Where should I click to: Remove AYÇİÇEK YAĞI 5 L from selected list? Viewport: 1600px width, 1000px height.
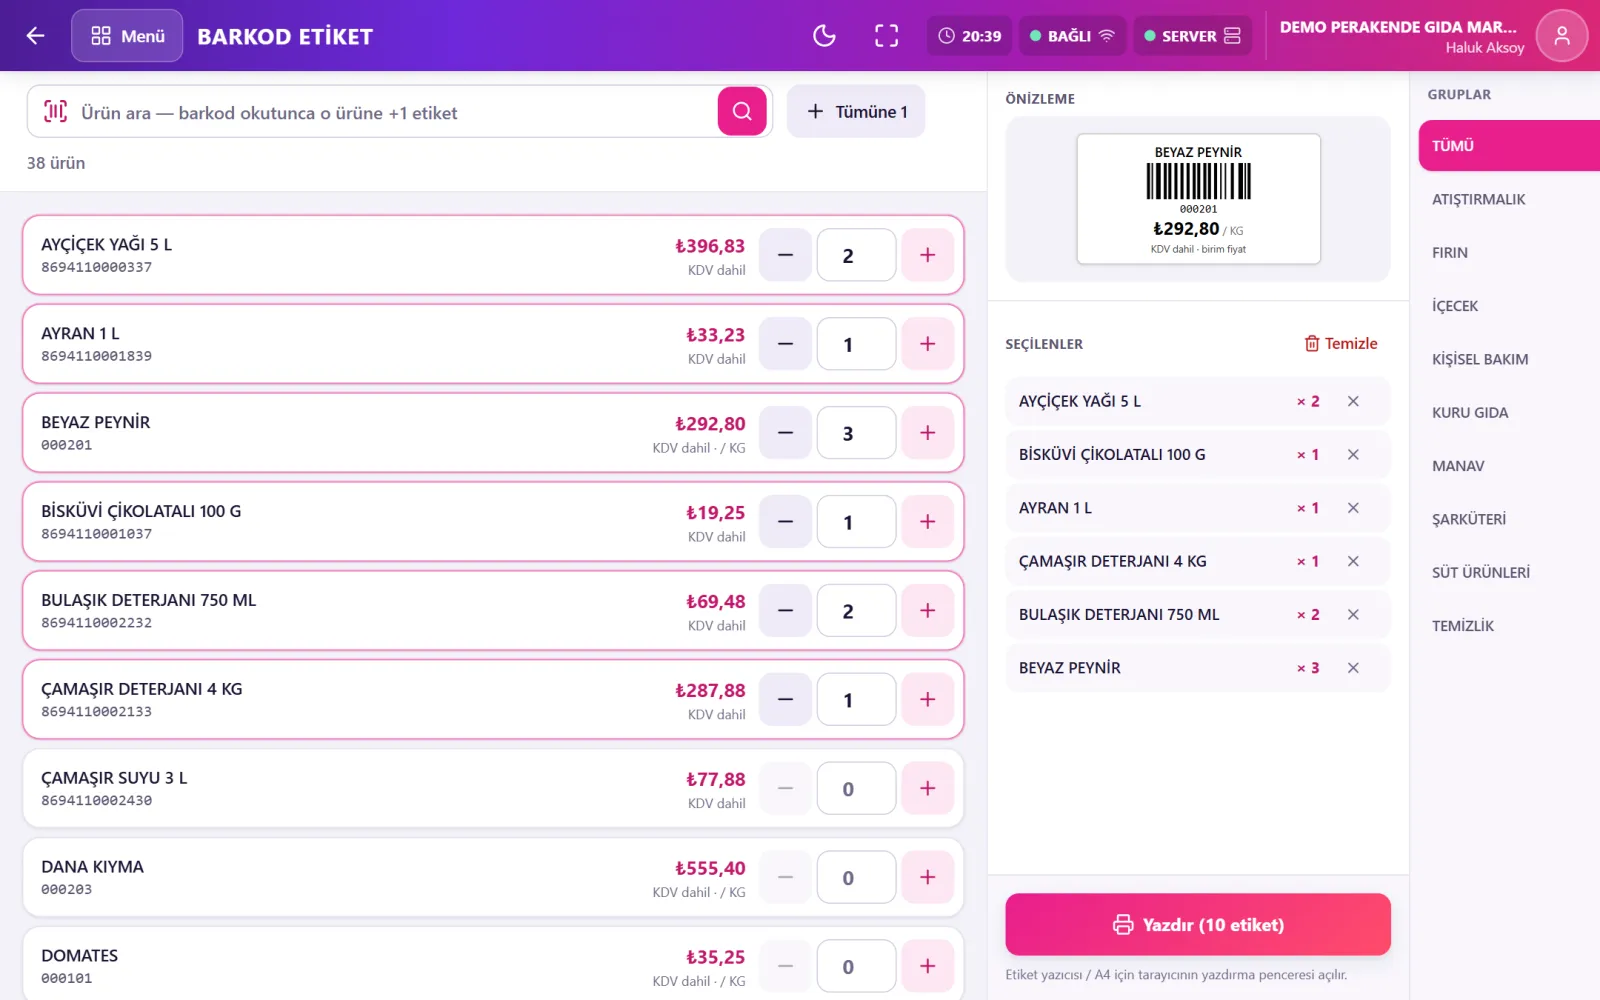[1353, 401]
